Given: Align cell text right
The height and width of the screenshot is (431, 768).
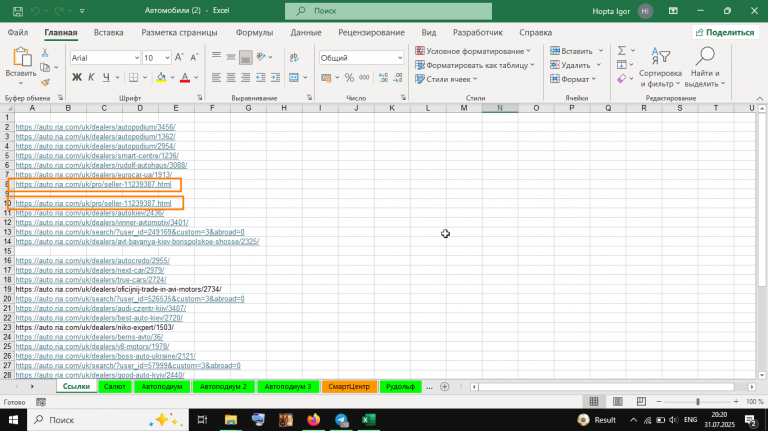Looking at the screenshot, I should (x=245, y=77).
